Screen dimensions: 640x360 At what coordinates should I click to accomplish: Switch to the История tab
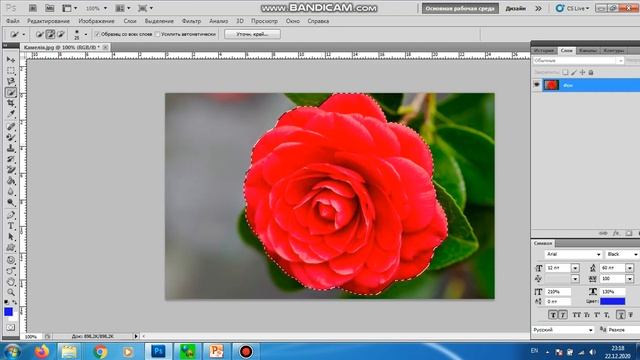coord(544,51)
